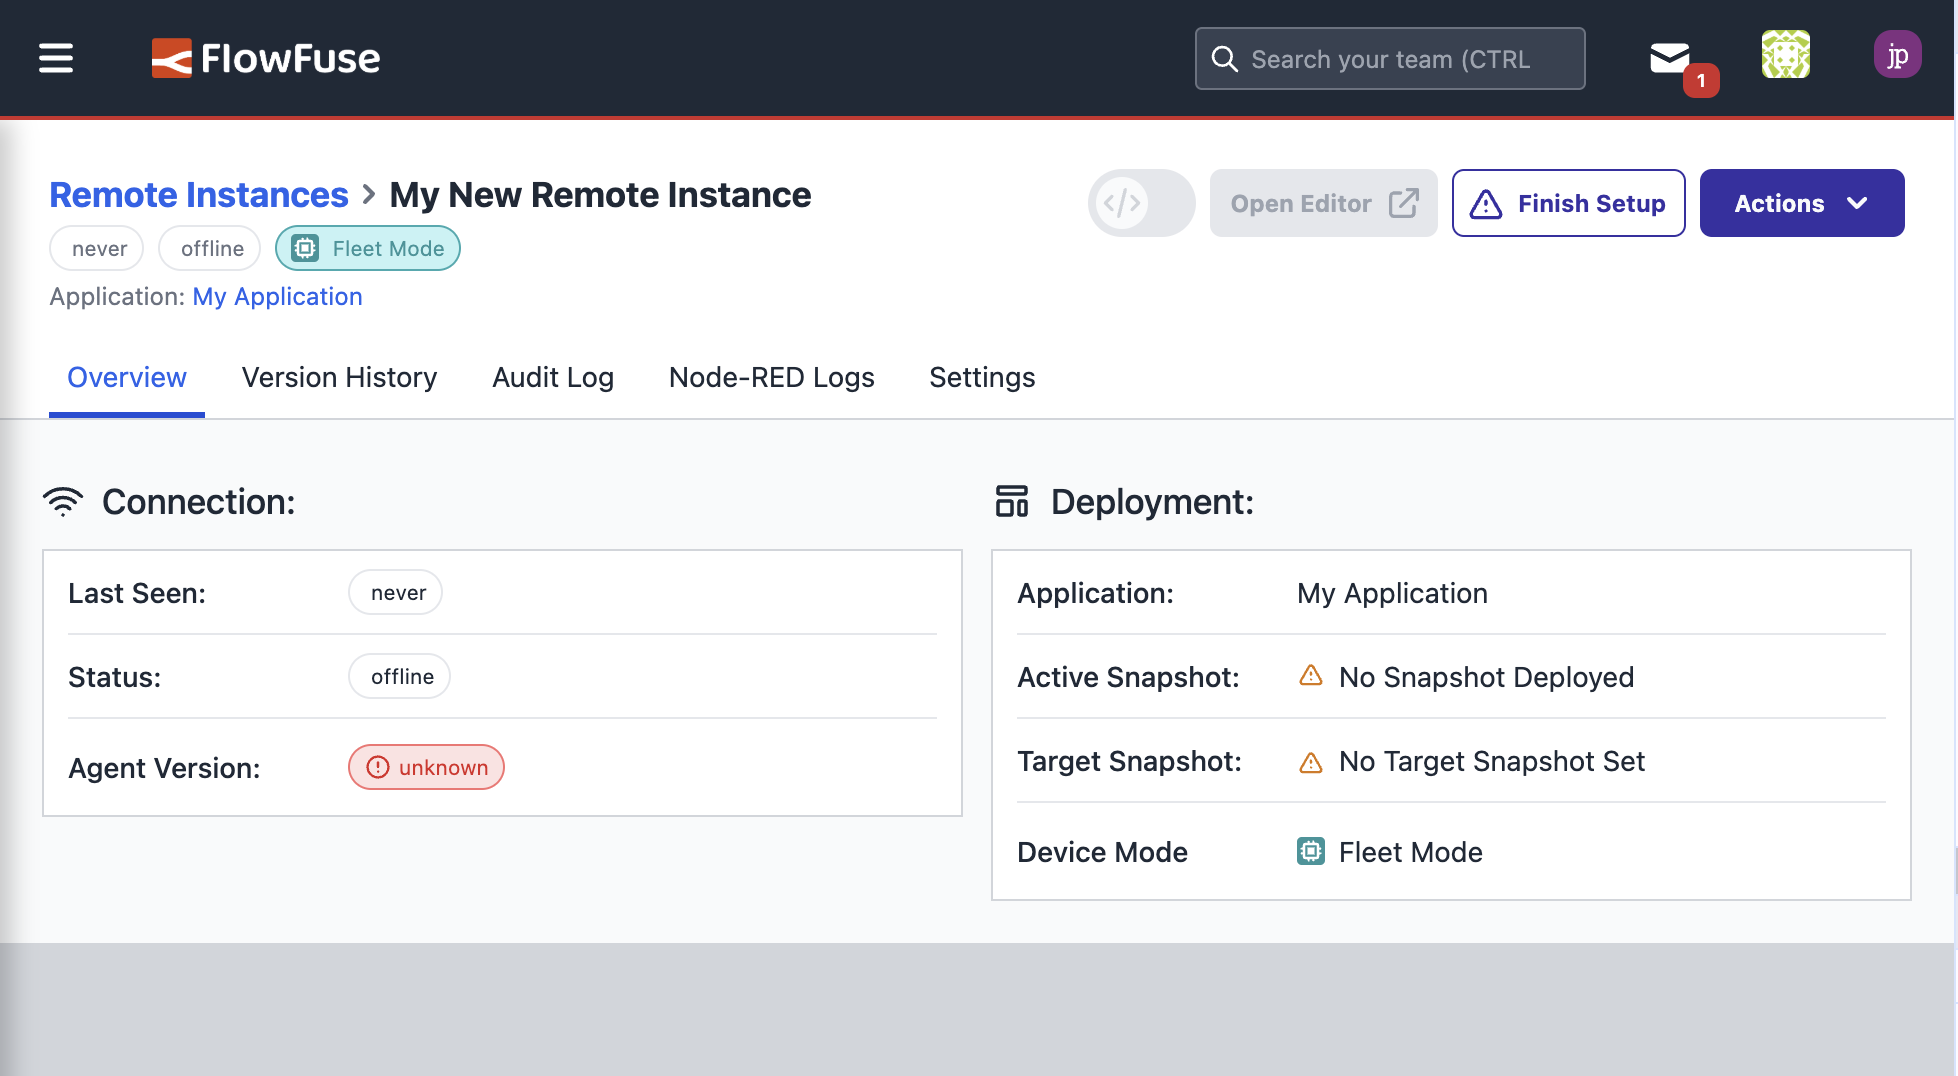Open the jp user profile avatar
This screenshot has width=1958, height=1076.
(1896, 55)
